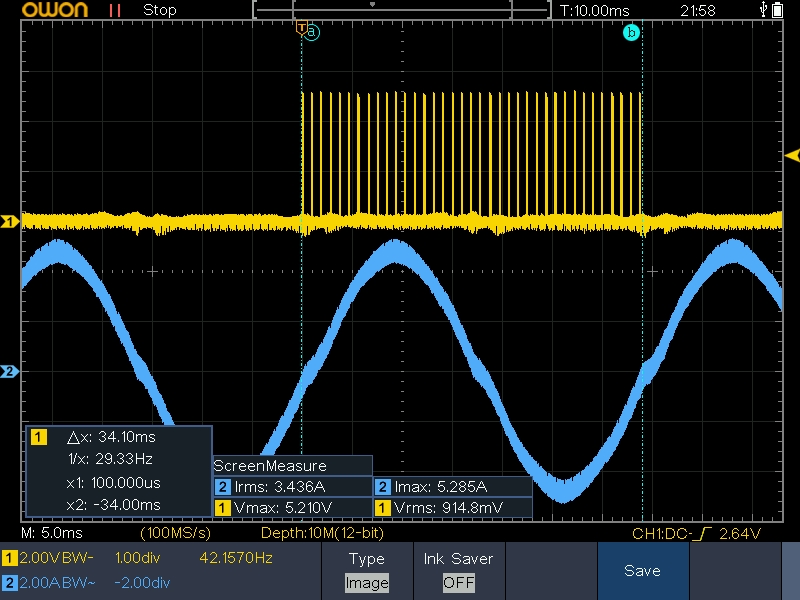
Task: Click the rising edge trigger symbol
Action: coord(705,534)
